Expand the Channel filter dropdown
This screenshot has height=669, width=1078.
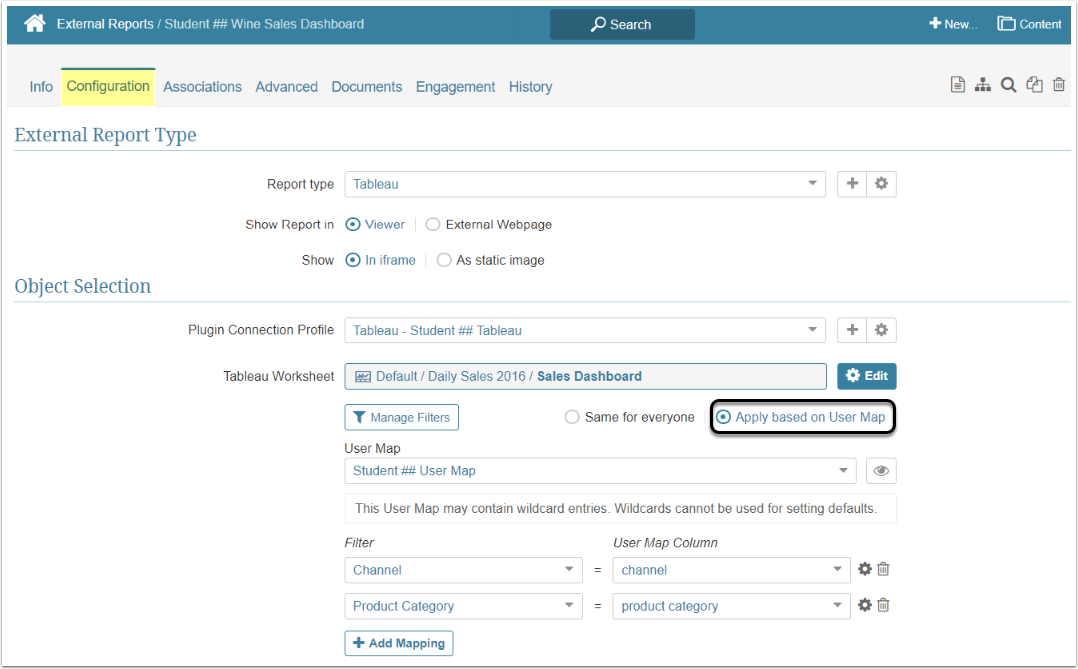pos(463,570)
